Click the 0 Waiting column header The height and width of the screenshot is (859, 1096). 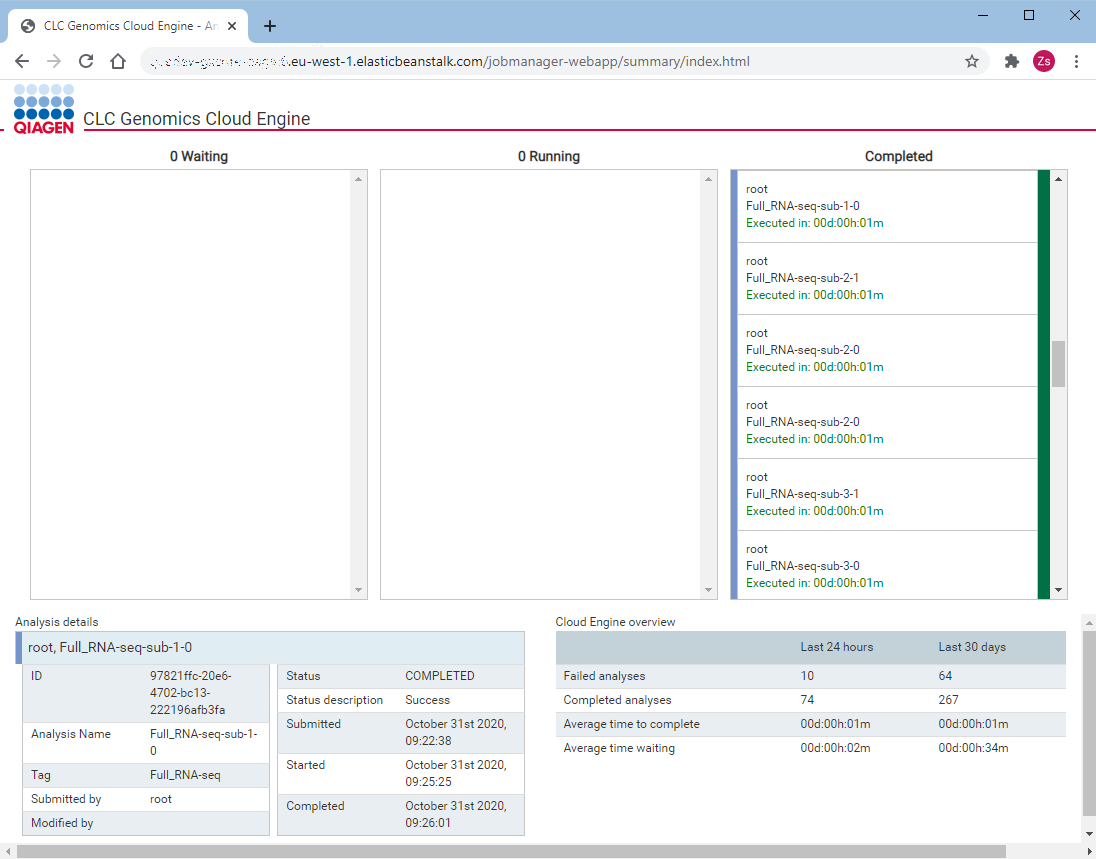click(199, 157)
